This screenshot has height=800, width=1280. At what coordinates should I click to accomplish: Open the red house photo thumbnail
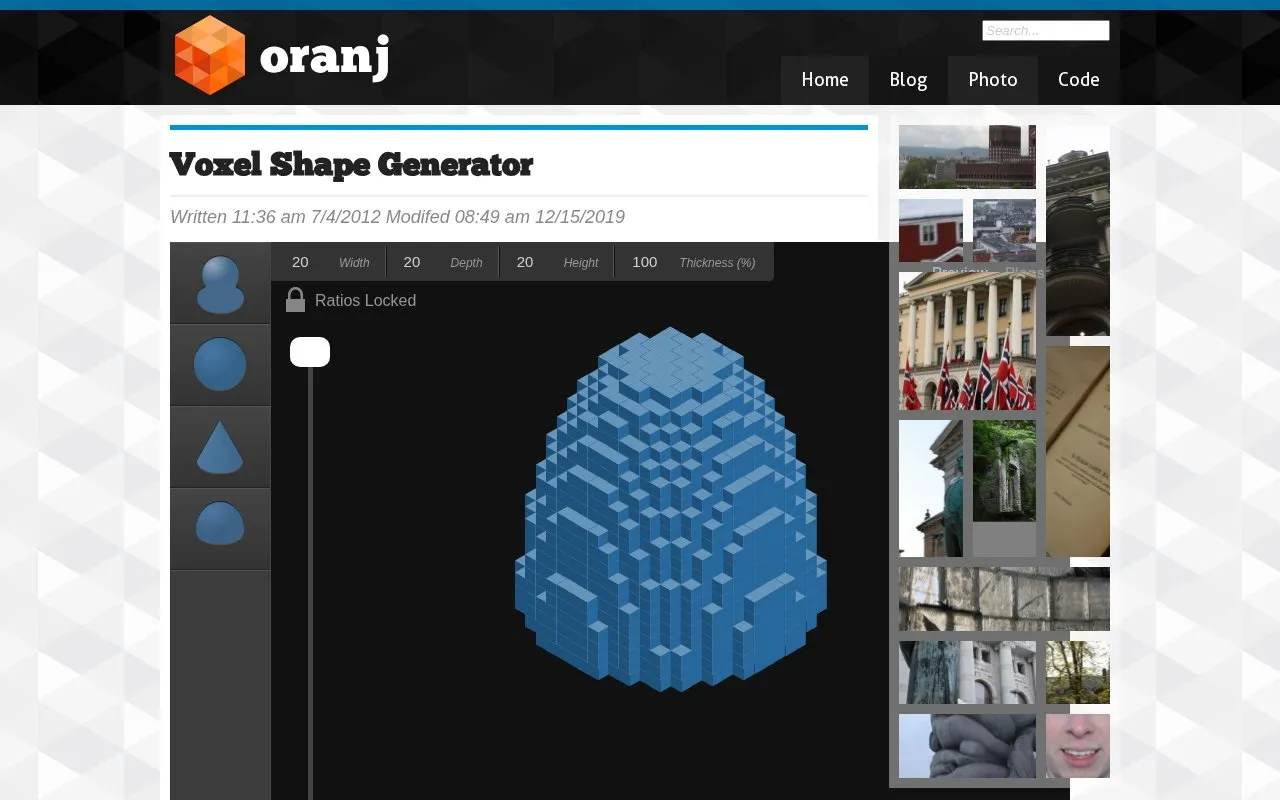[931, 230]
